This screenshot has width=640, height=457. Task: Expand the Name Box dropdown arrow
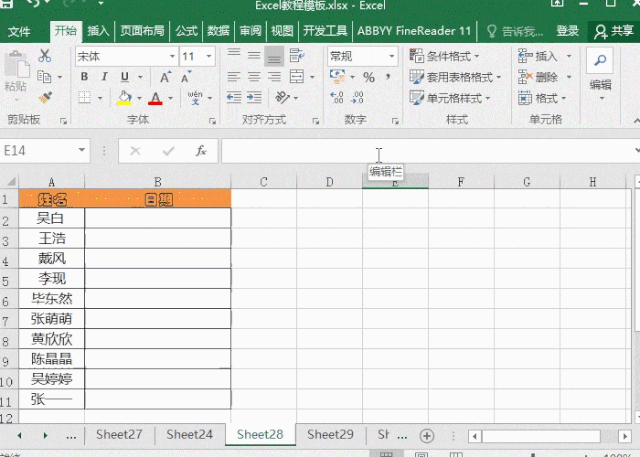coord(82,151)
